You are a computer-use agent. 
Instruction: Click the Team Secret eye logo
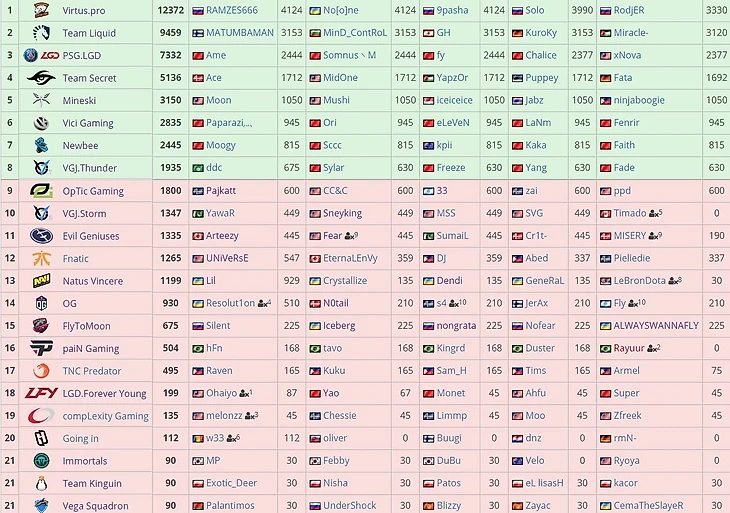41,78
